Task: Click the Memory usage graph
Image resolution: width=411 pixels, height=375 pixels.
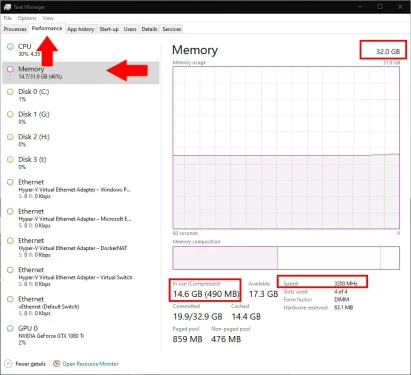Action: point(286,148)
